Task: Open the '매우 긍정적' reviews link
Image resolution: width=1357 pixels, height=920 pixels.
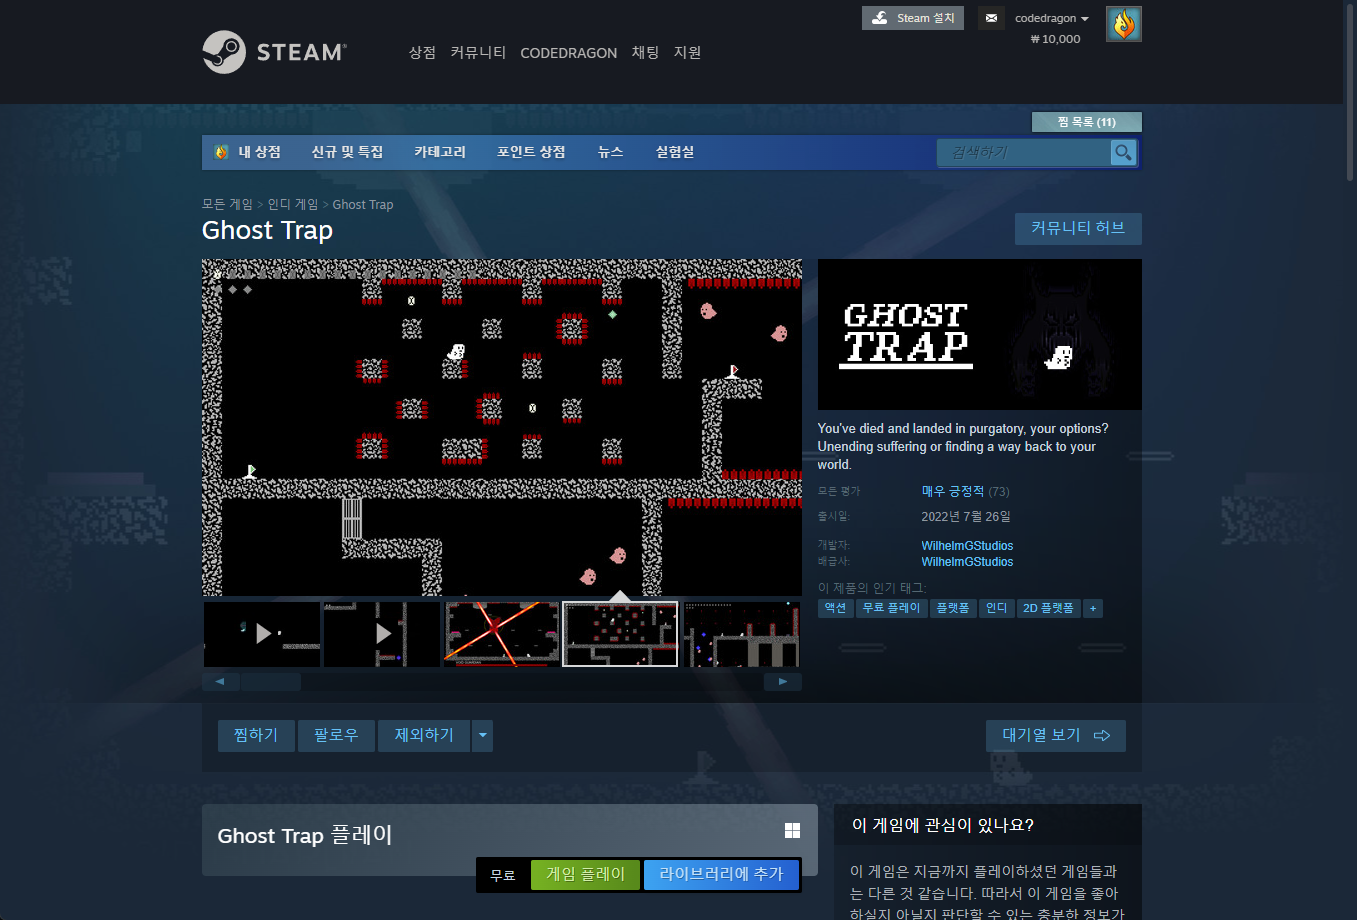Action: (953, 491)
